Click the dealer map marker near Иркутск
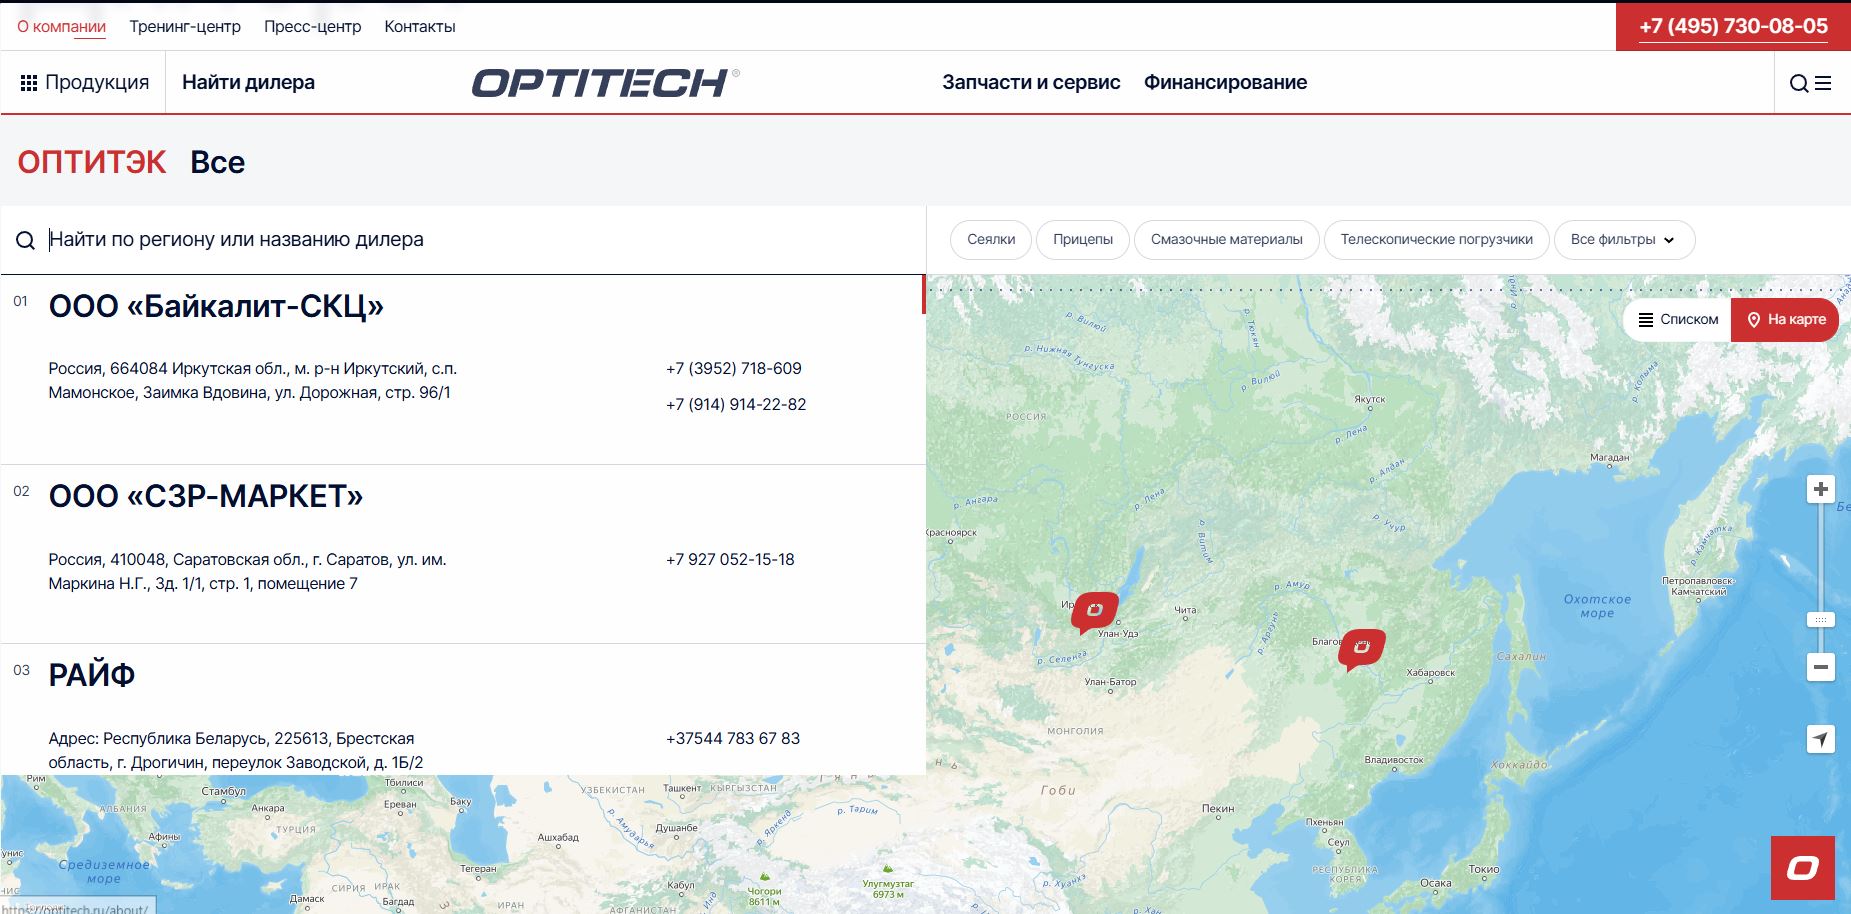 [x=1094, y=611]
